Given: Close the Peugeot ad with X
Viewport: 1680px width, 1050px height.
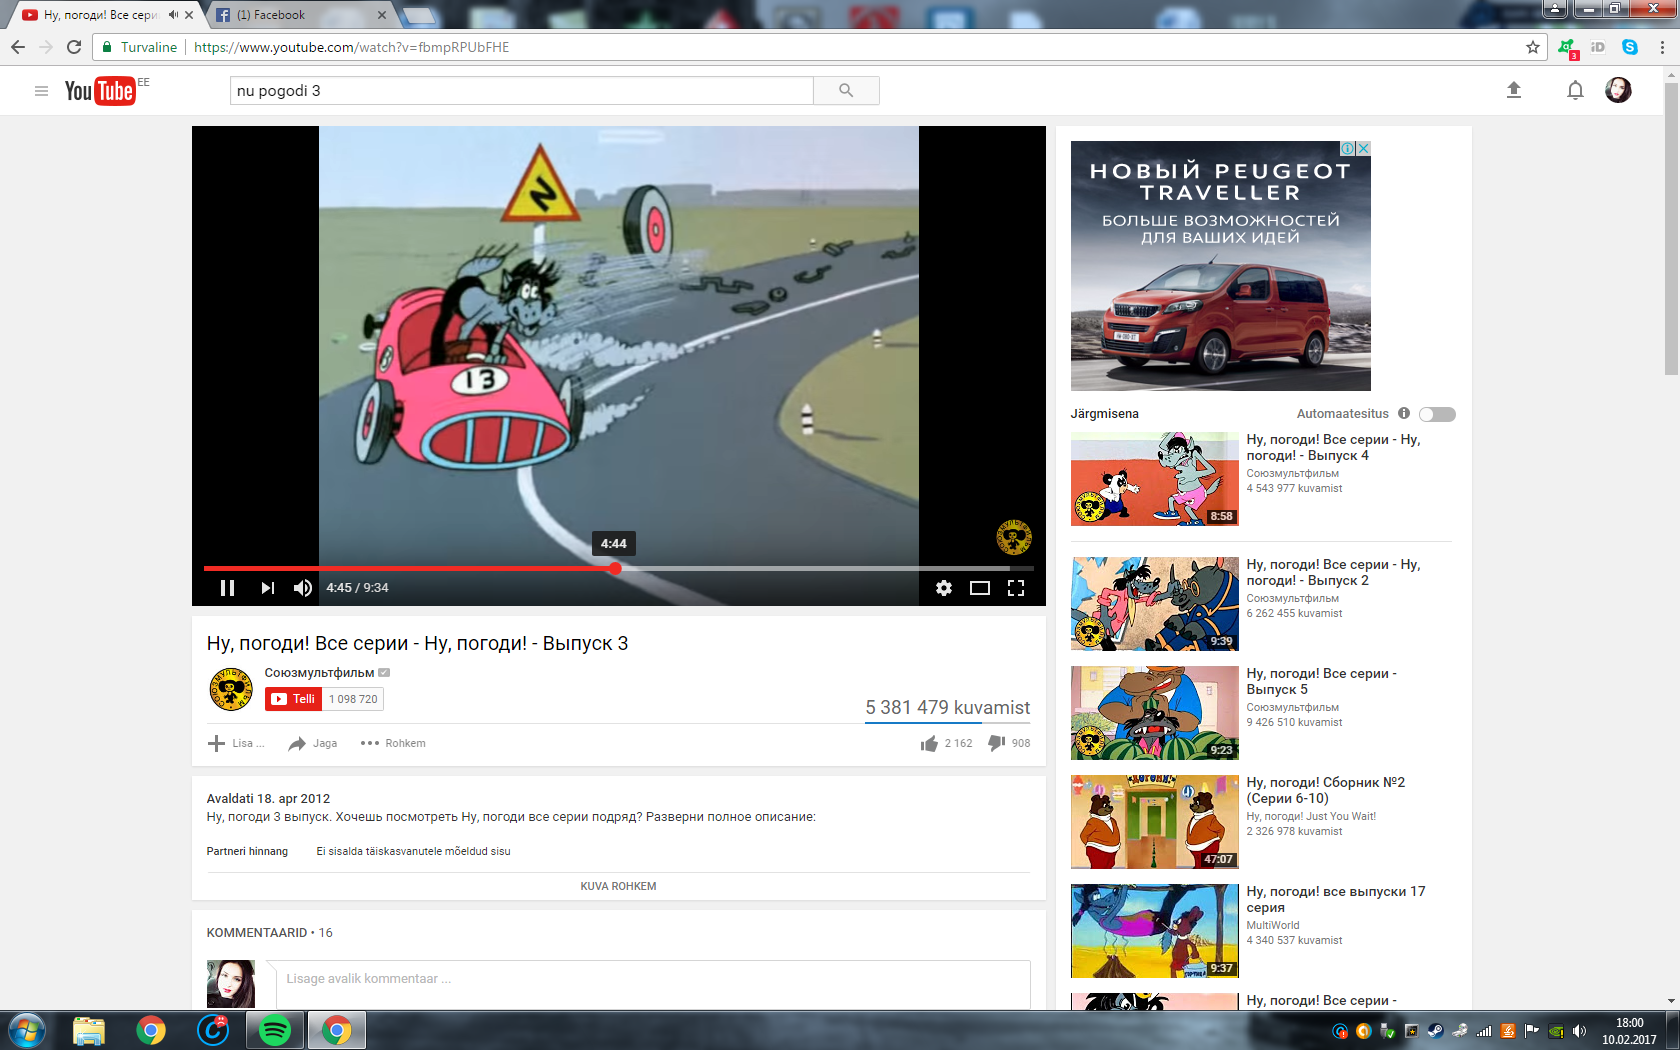Looking at the screenshot, I should tap(1363, 148).
